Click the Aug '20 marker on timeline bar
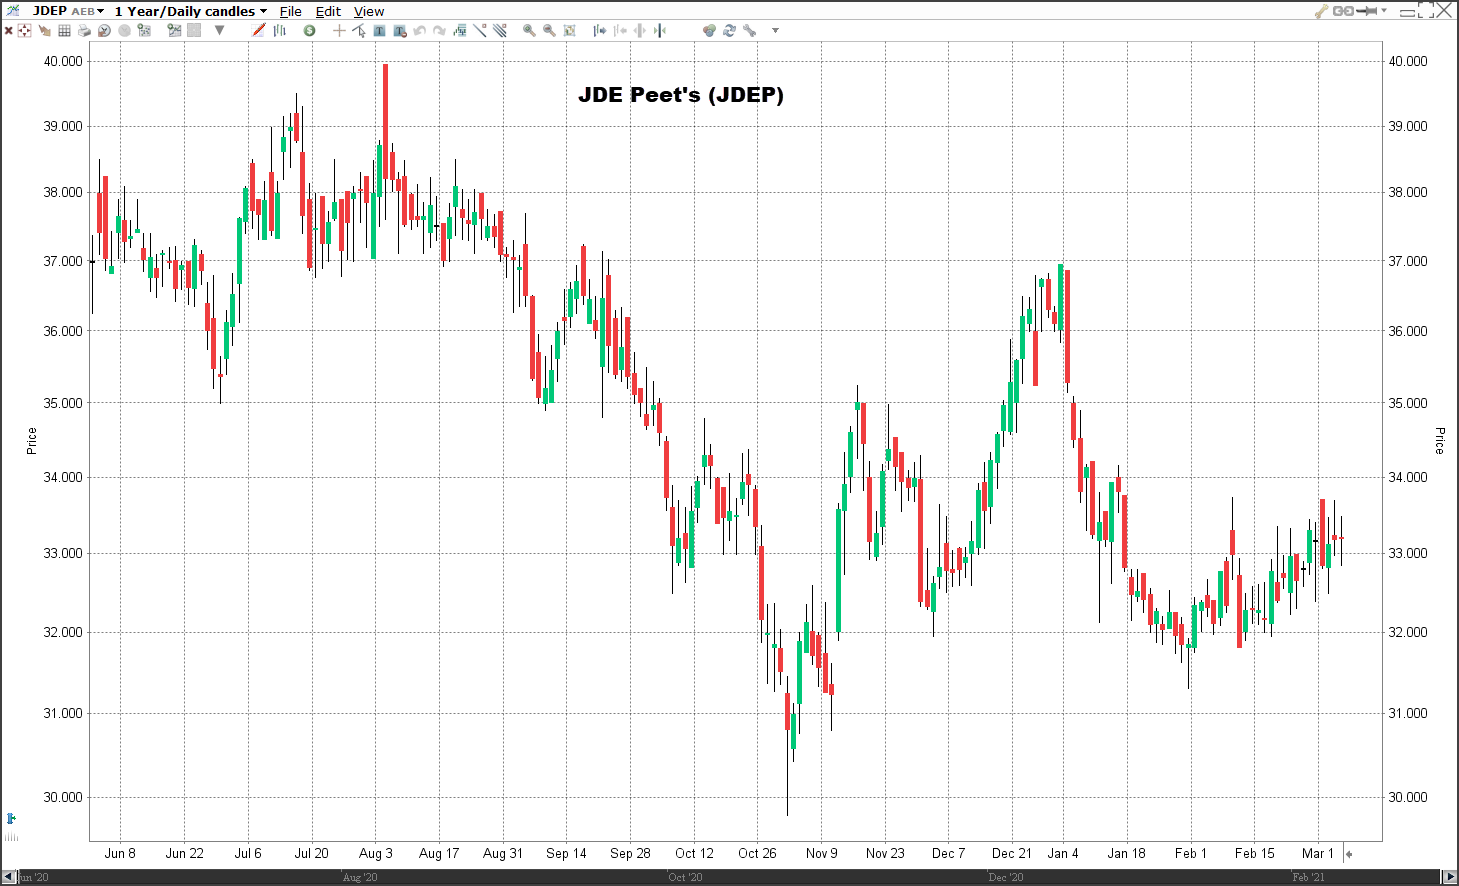The image size is (1459, 886). (x=360, y=877)
